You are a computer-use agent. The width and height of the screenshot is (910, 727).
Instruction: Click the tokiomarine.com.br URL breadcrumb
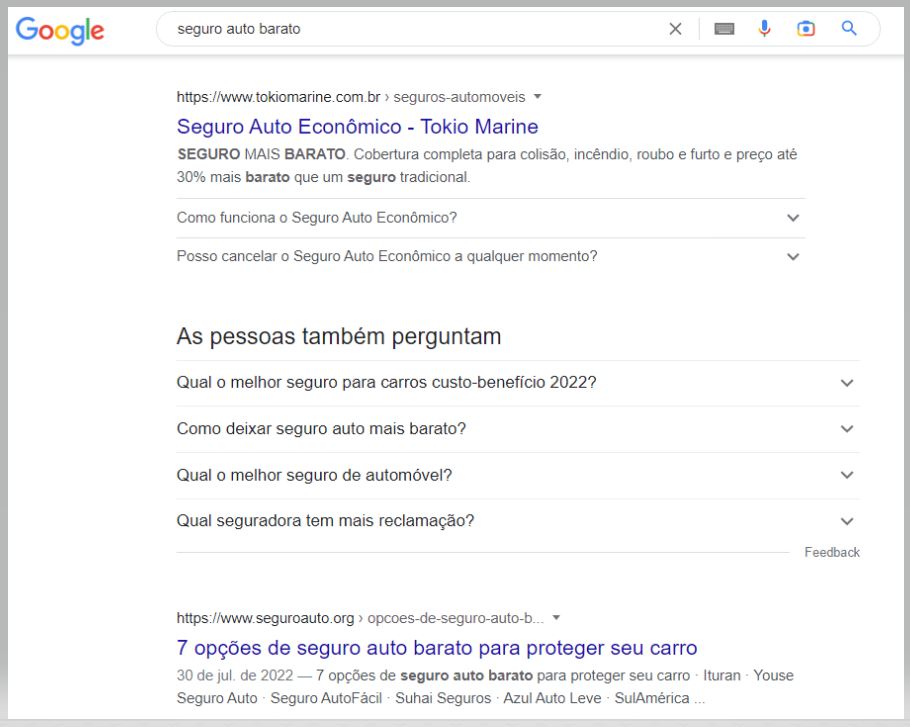pos(351,97)
